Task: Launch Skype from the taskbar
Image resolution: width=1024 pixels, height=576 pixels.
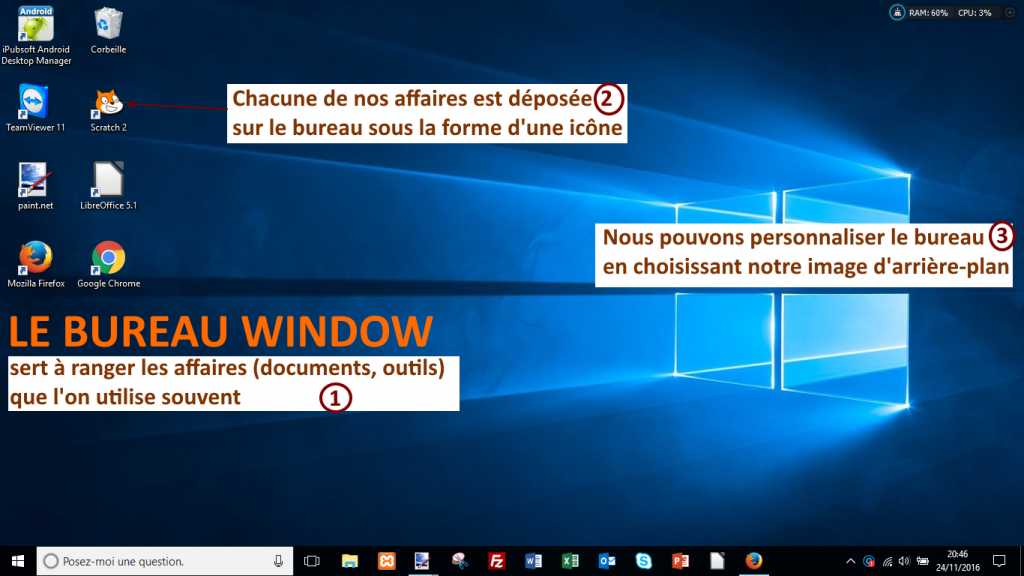Action: tap(643, 561)
